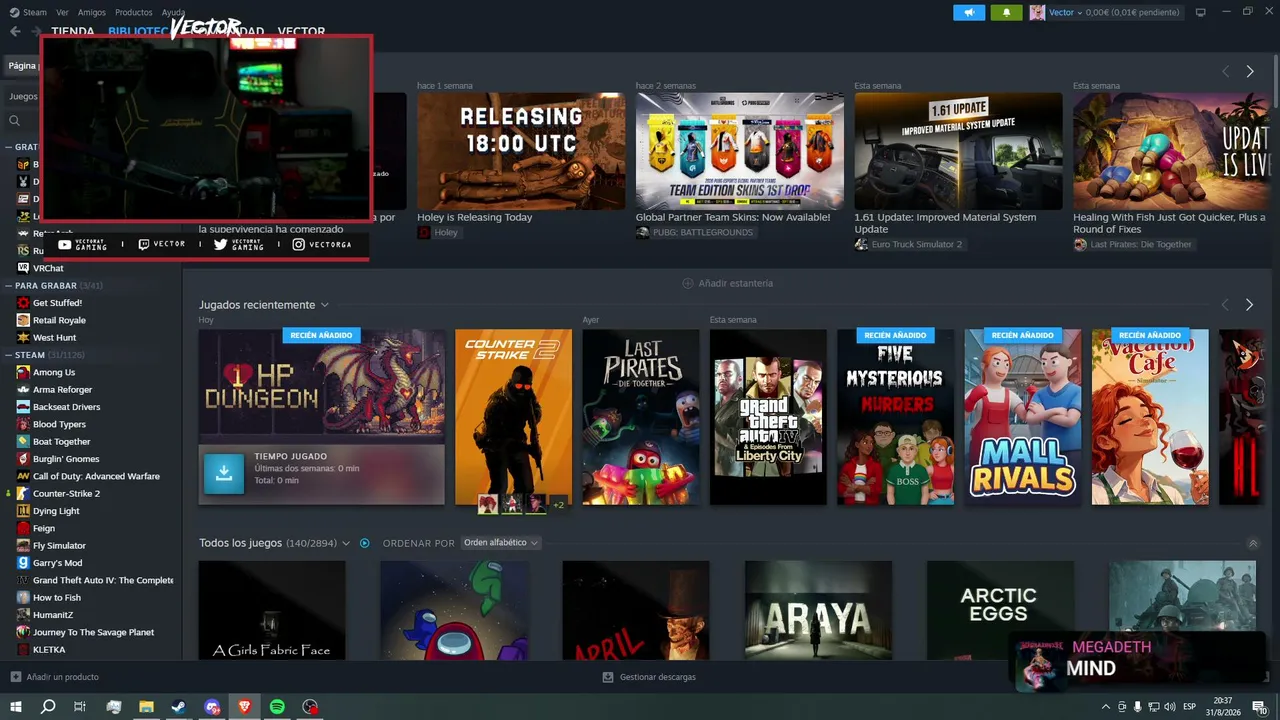The image size is (1280, 720).
Task: Click the download icon on 1 HP Dungeon
Action: tap(224, 474)
